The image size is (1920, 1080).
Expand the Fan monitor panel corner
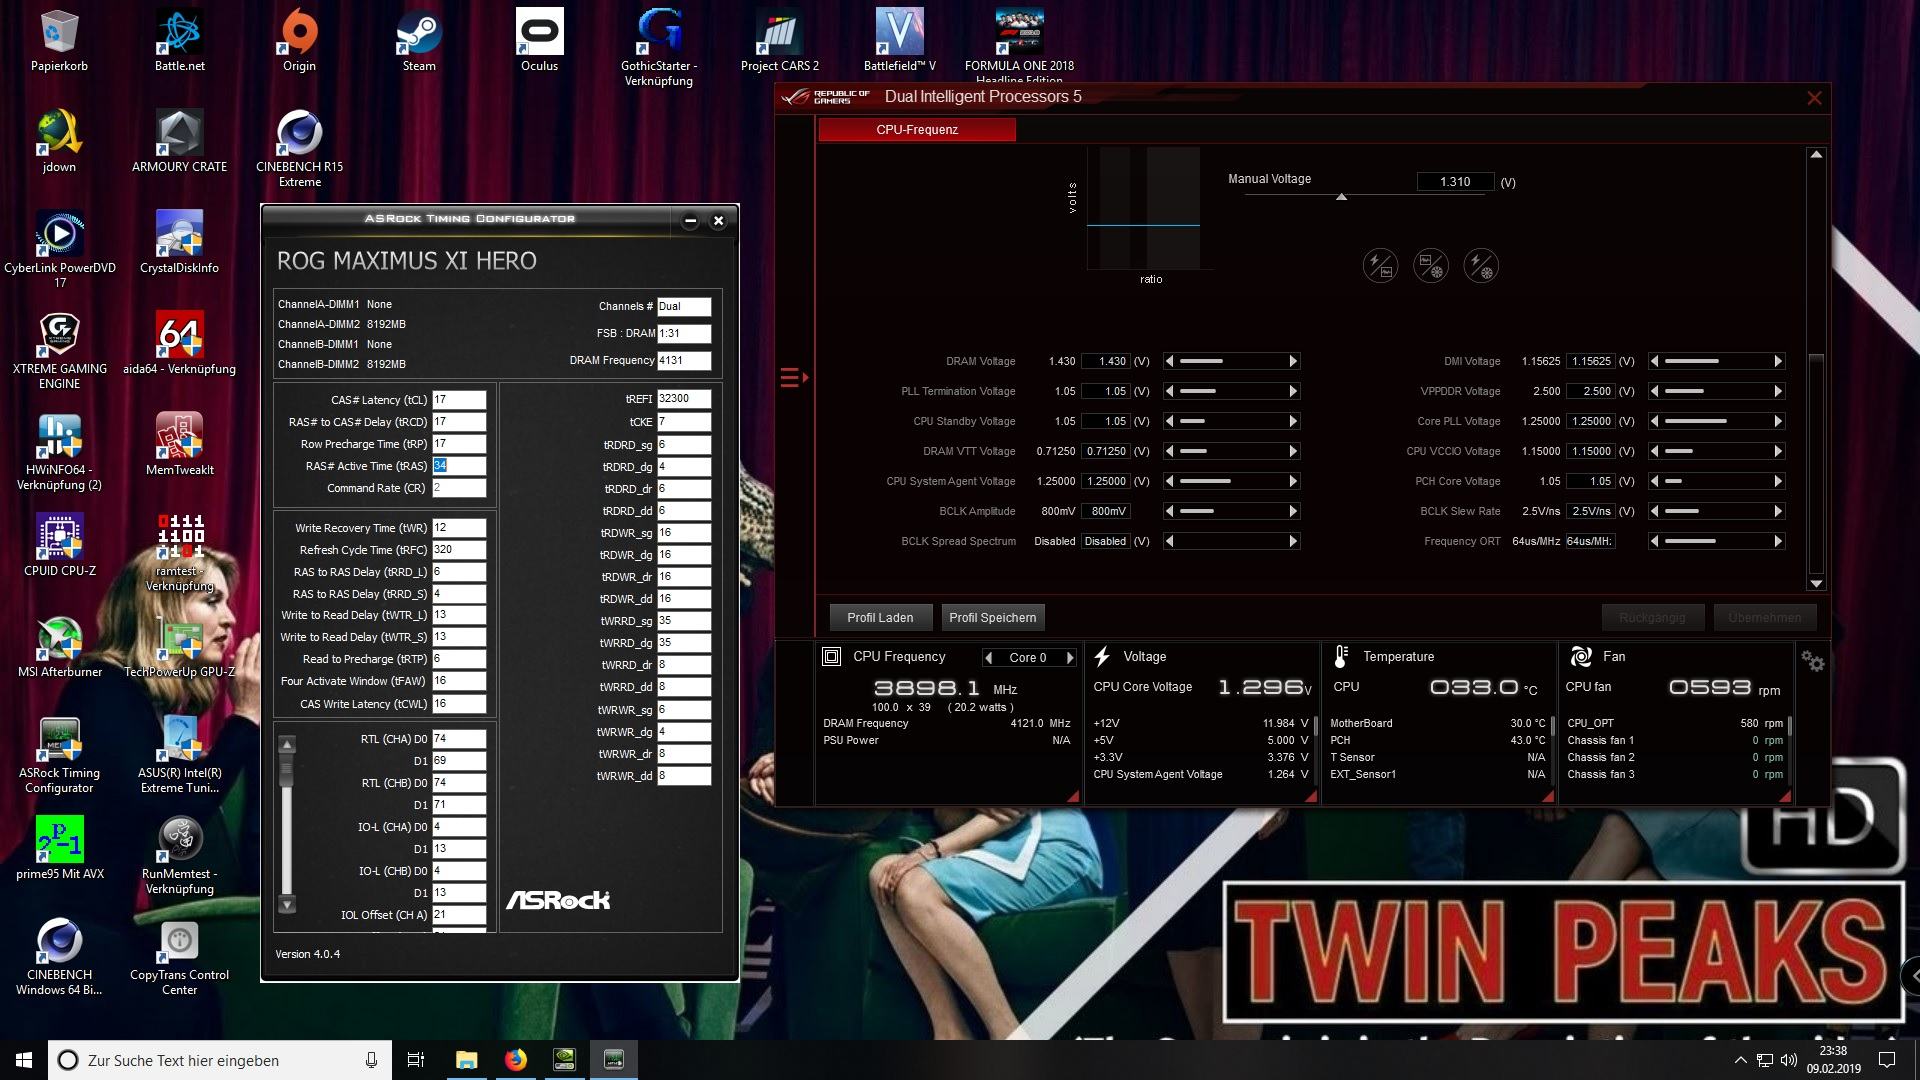click(x=1785, y=796)
